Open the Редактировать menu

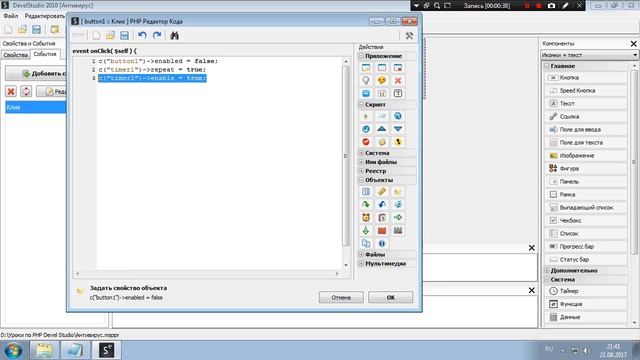coord(44,16)
